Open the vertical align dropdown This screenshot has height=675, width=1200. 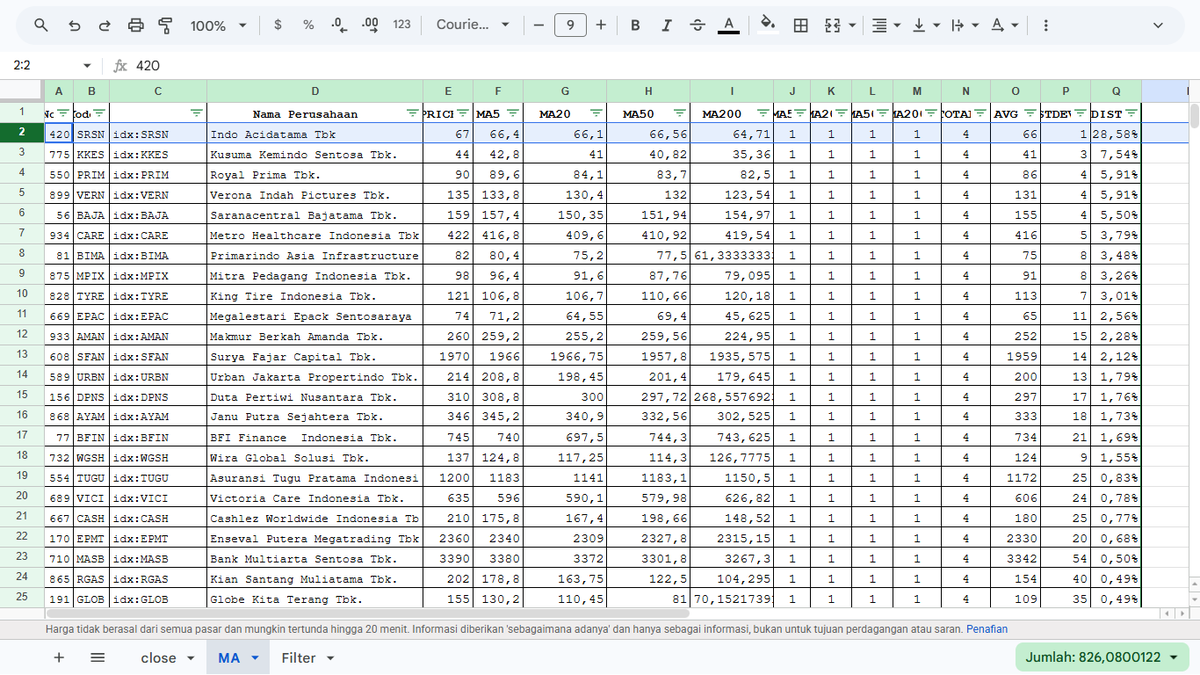[925, 25]
